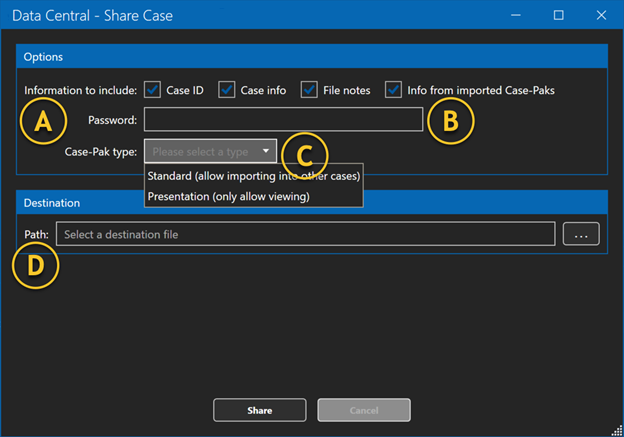
Task: Click the destination Path field
Action: [x=306, y=234]
